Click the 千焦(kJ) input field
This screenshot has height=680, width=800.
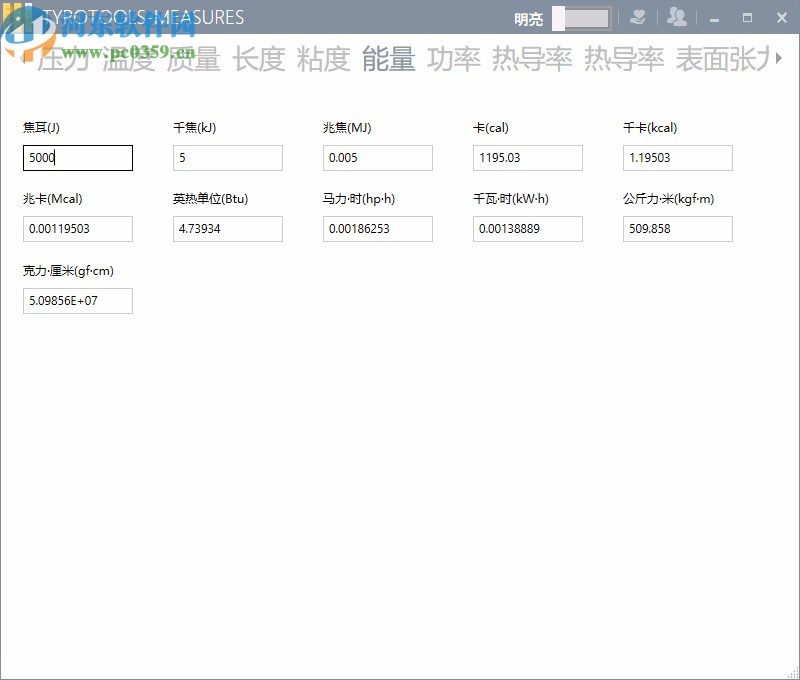pyautogui.click(x=227, y=158)
